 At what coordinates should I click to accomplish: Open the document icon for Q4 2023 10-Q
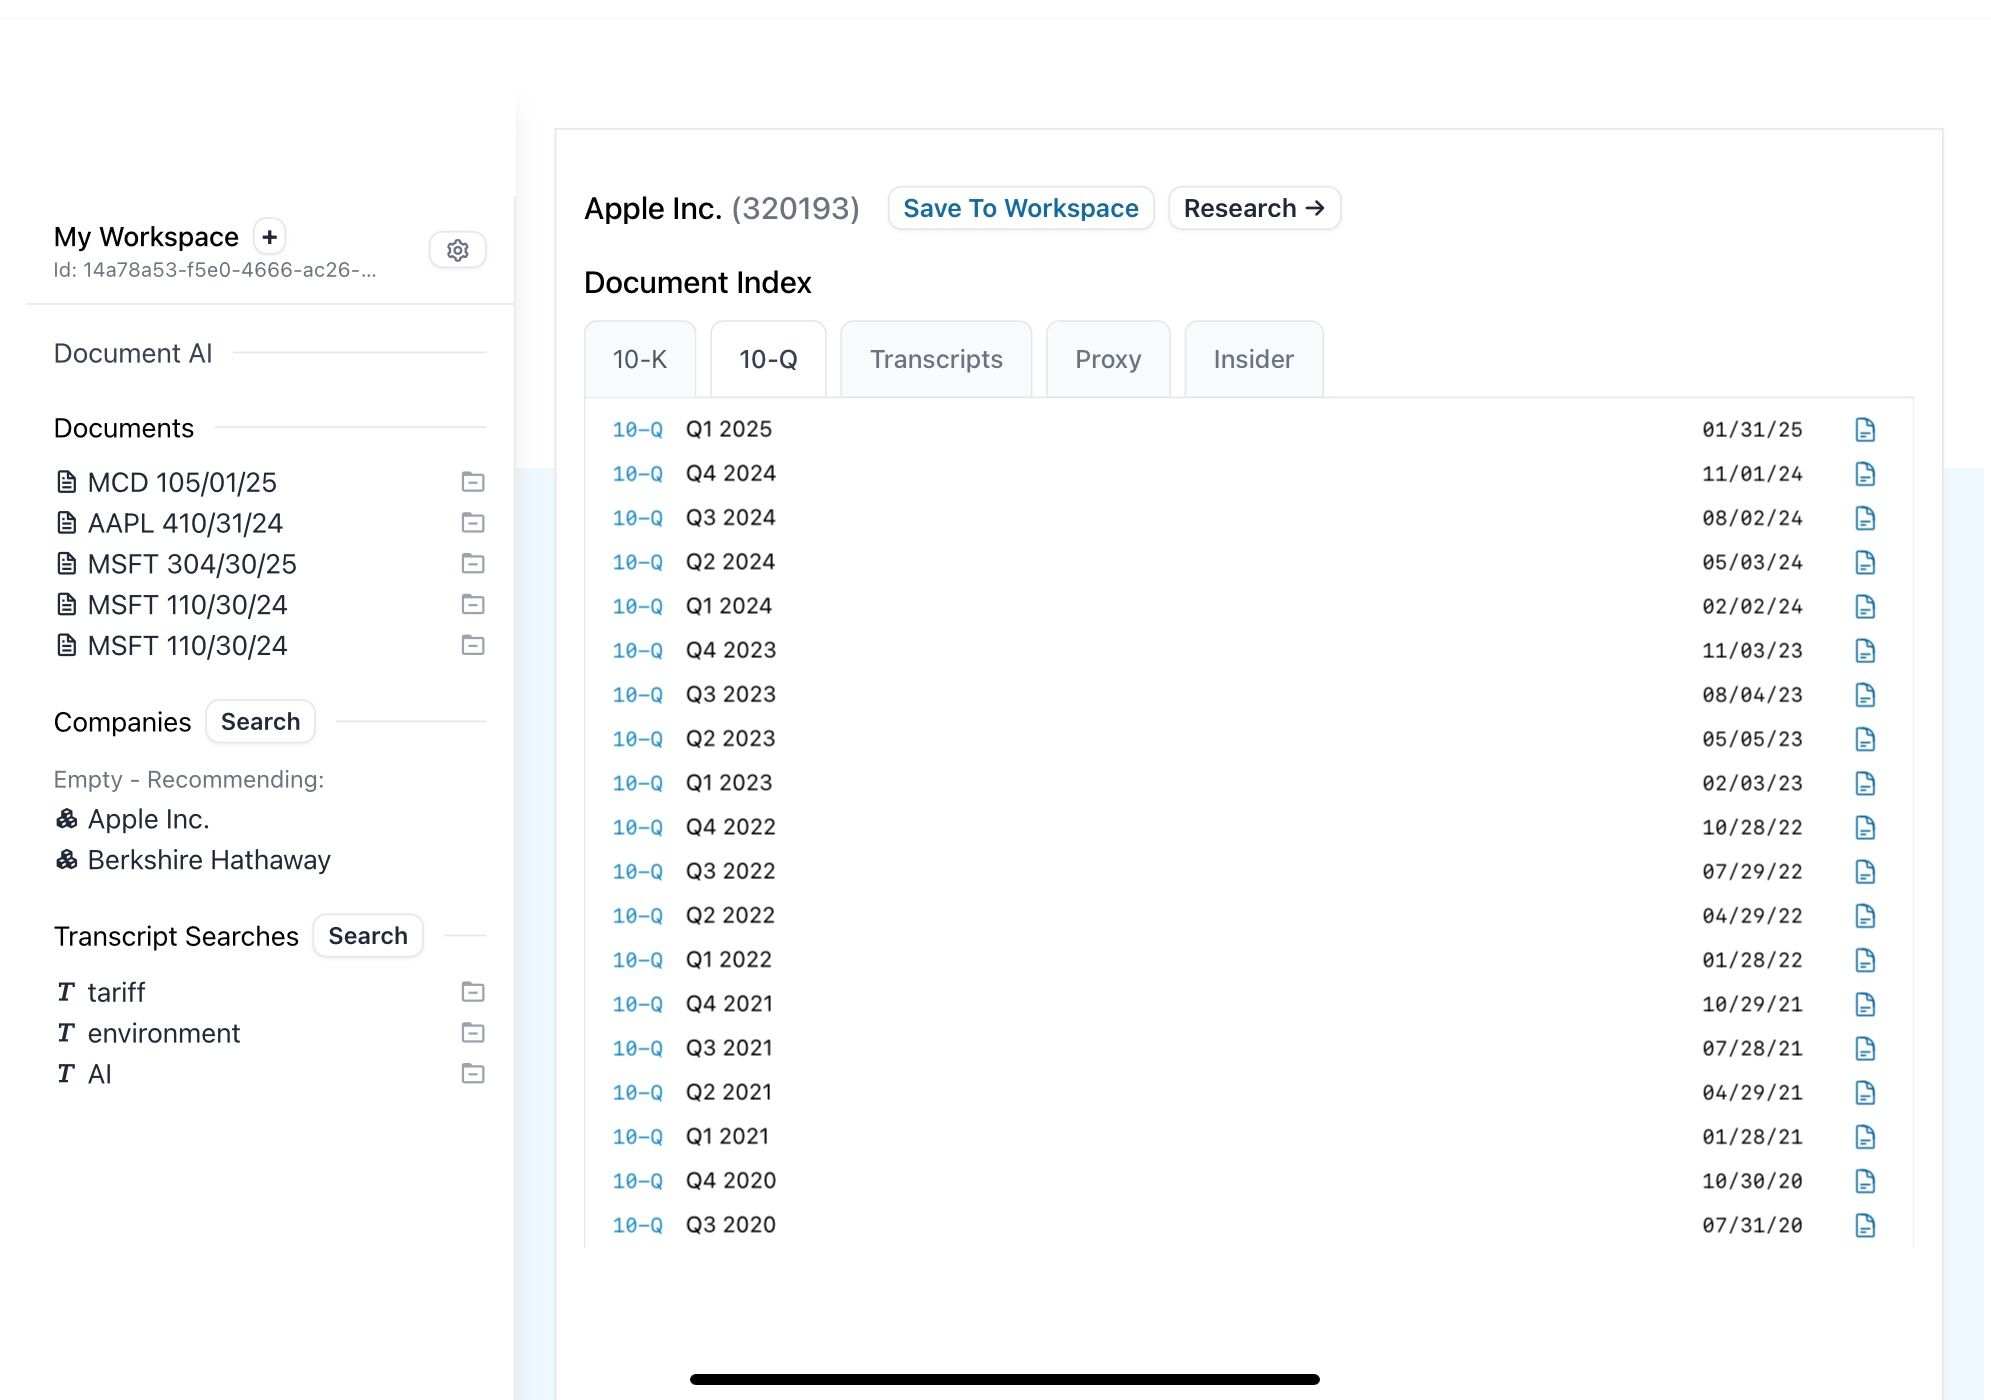tap(1865, 651)
